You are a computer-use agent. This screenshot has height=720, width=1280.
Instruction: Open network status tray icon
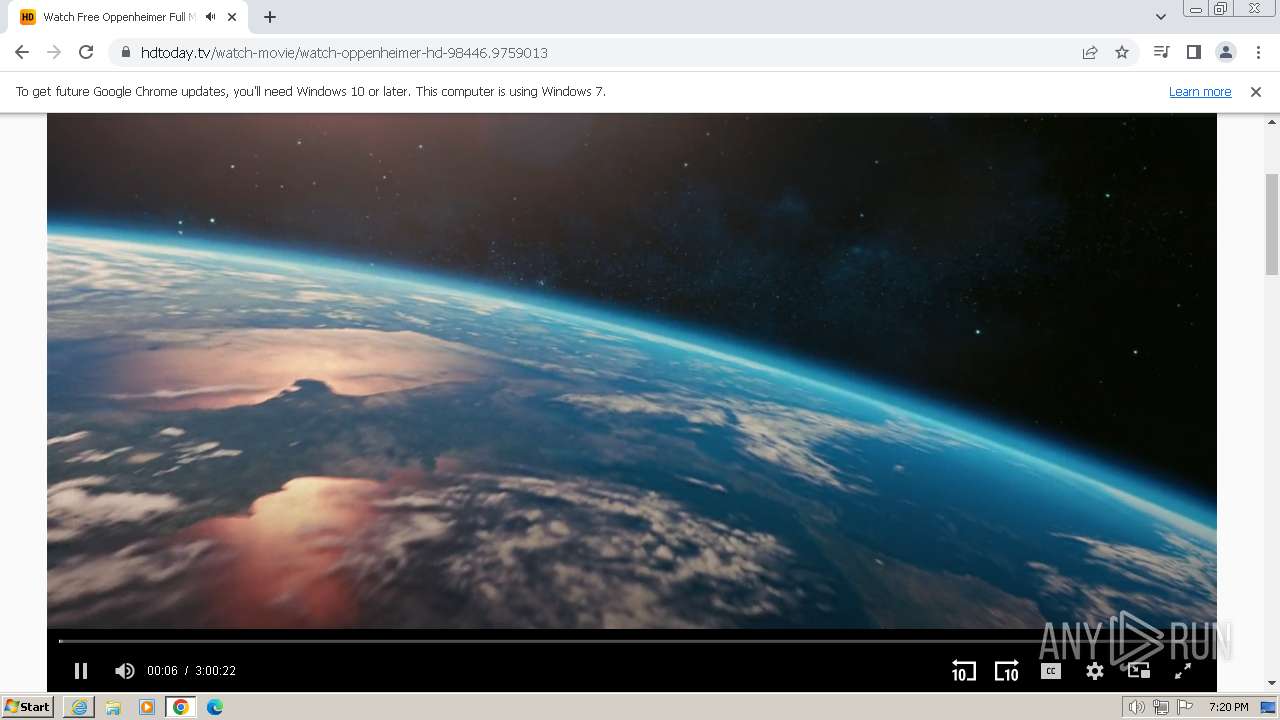tap(1160, 707)
